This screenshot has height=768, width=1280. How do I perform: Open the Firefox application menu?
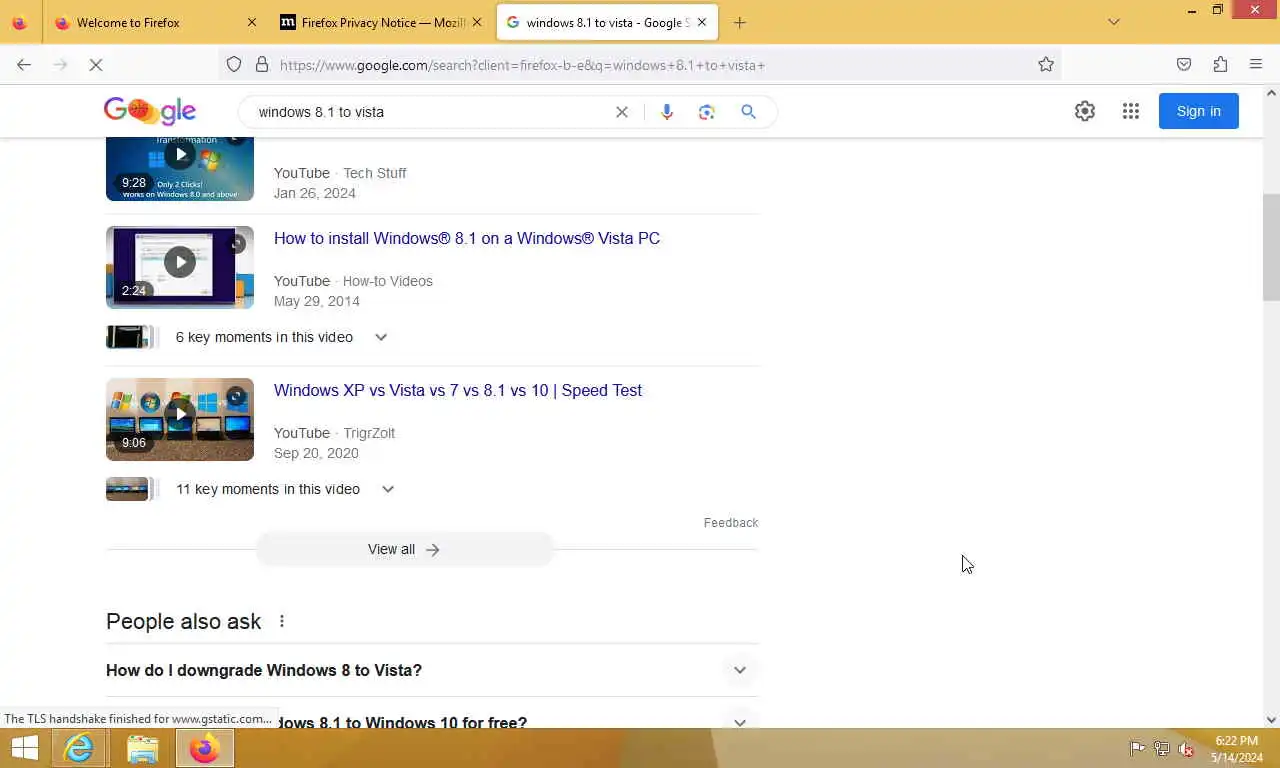pyautogui.click(x=1256, y=65)
